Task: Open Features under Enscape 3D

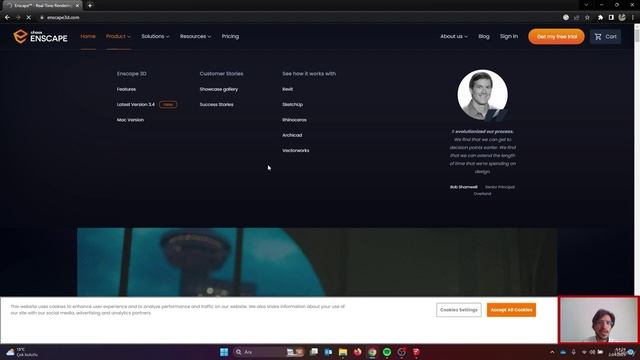Action: (126, 89)
